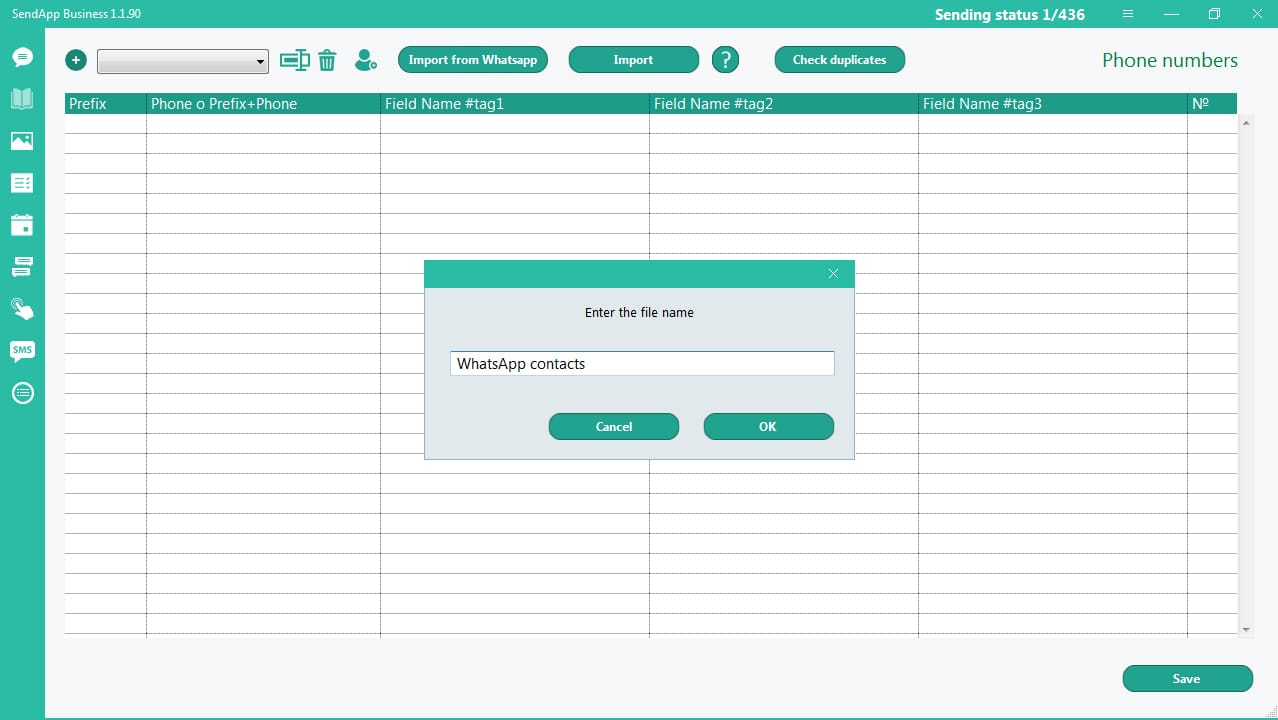
Task: Close the file name dialog with X
Action: (x=833, y=274)
